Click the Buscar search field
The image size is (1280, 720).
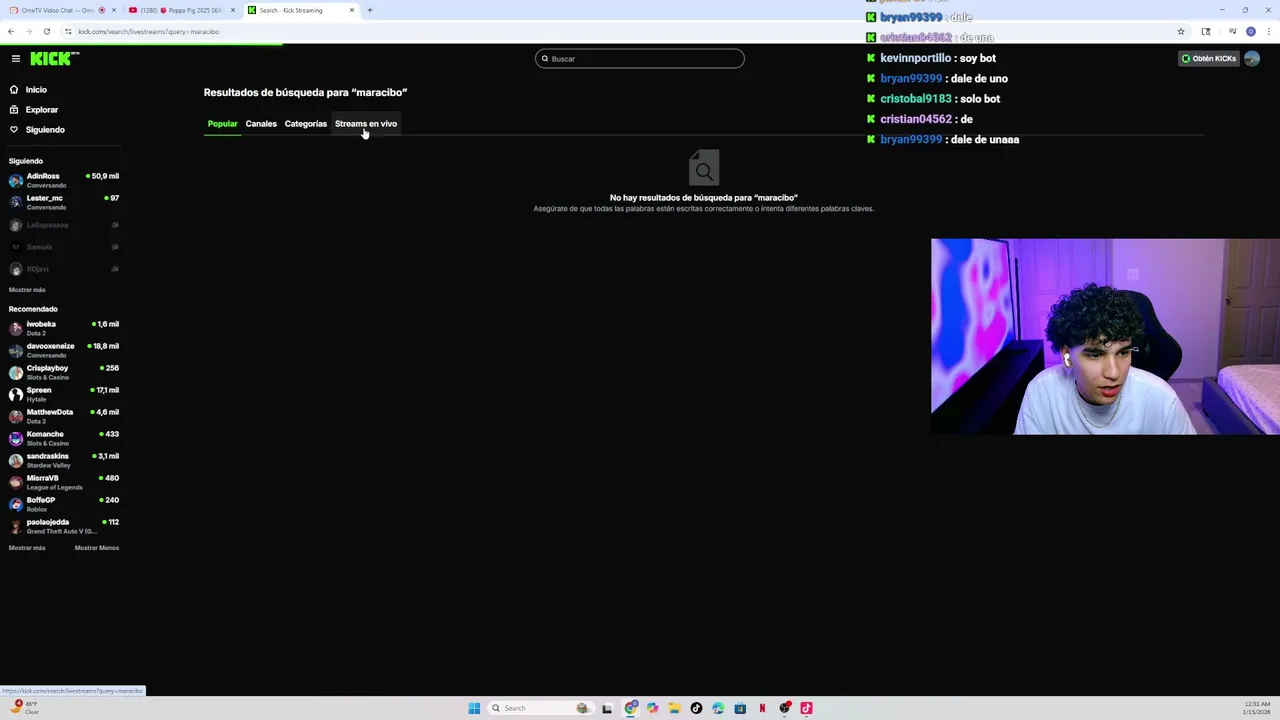640,59
